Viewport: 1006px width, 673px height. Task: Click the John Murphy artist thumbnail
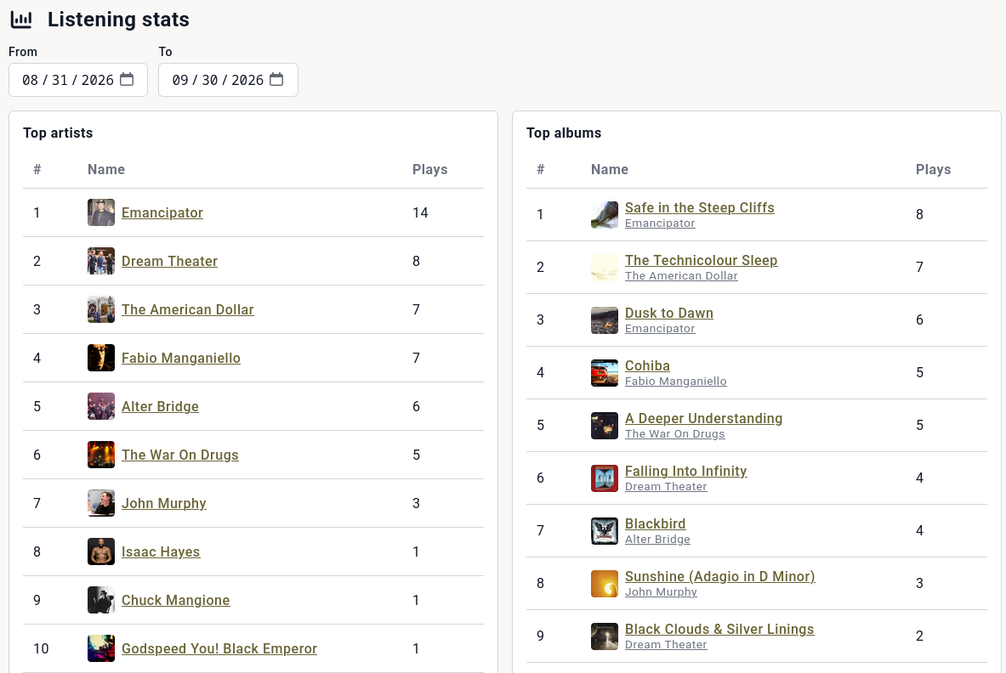coord(101,503)
